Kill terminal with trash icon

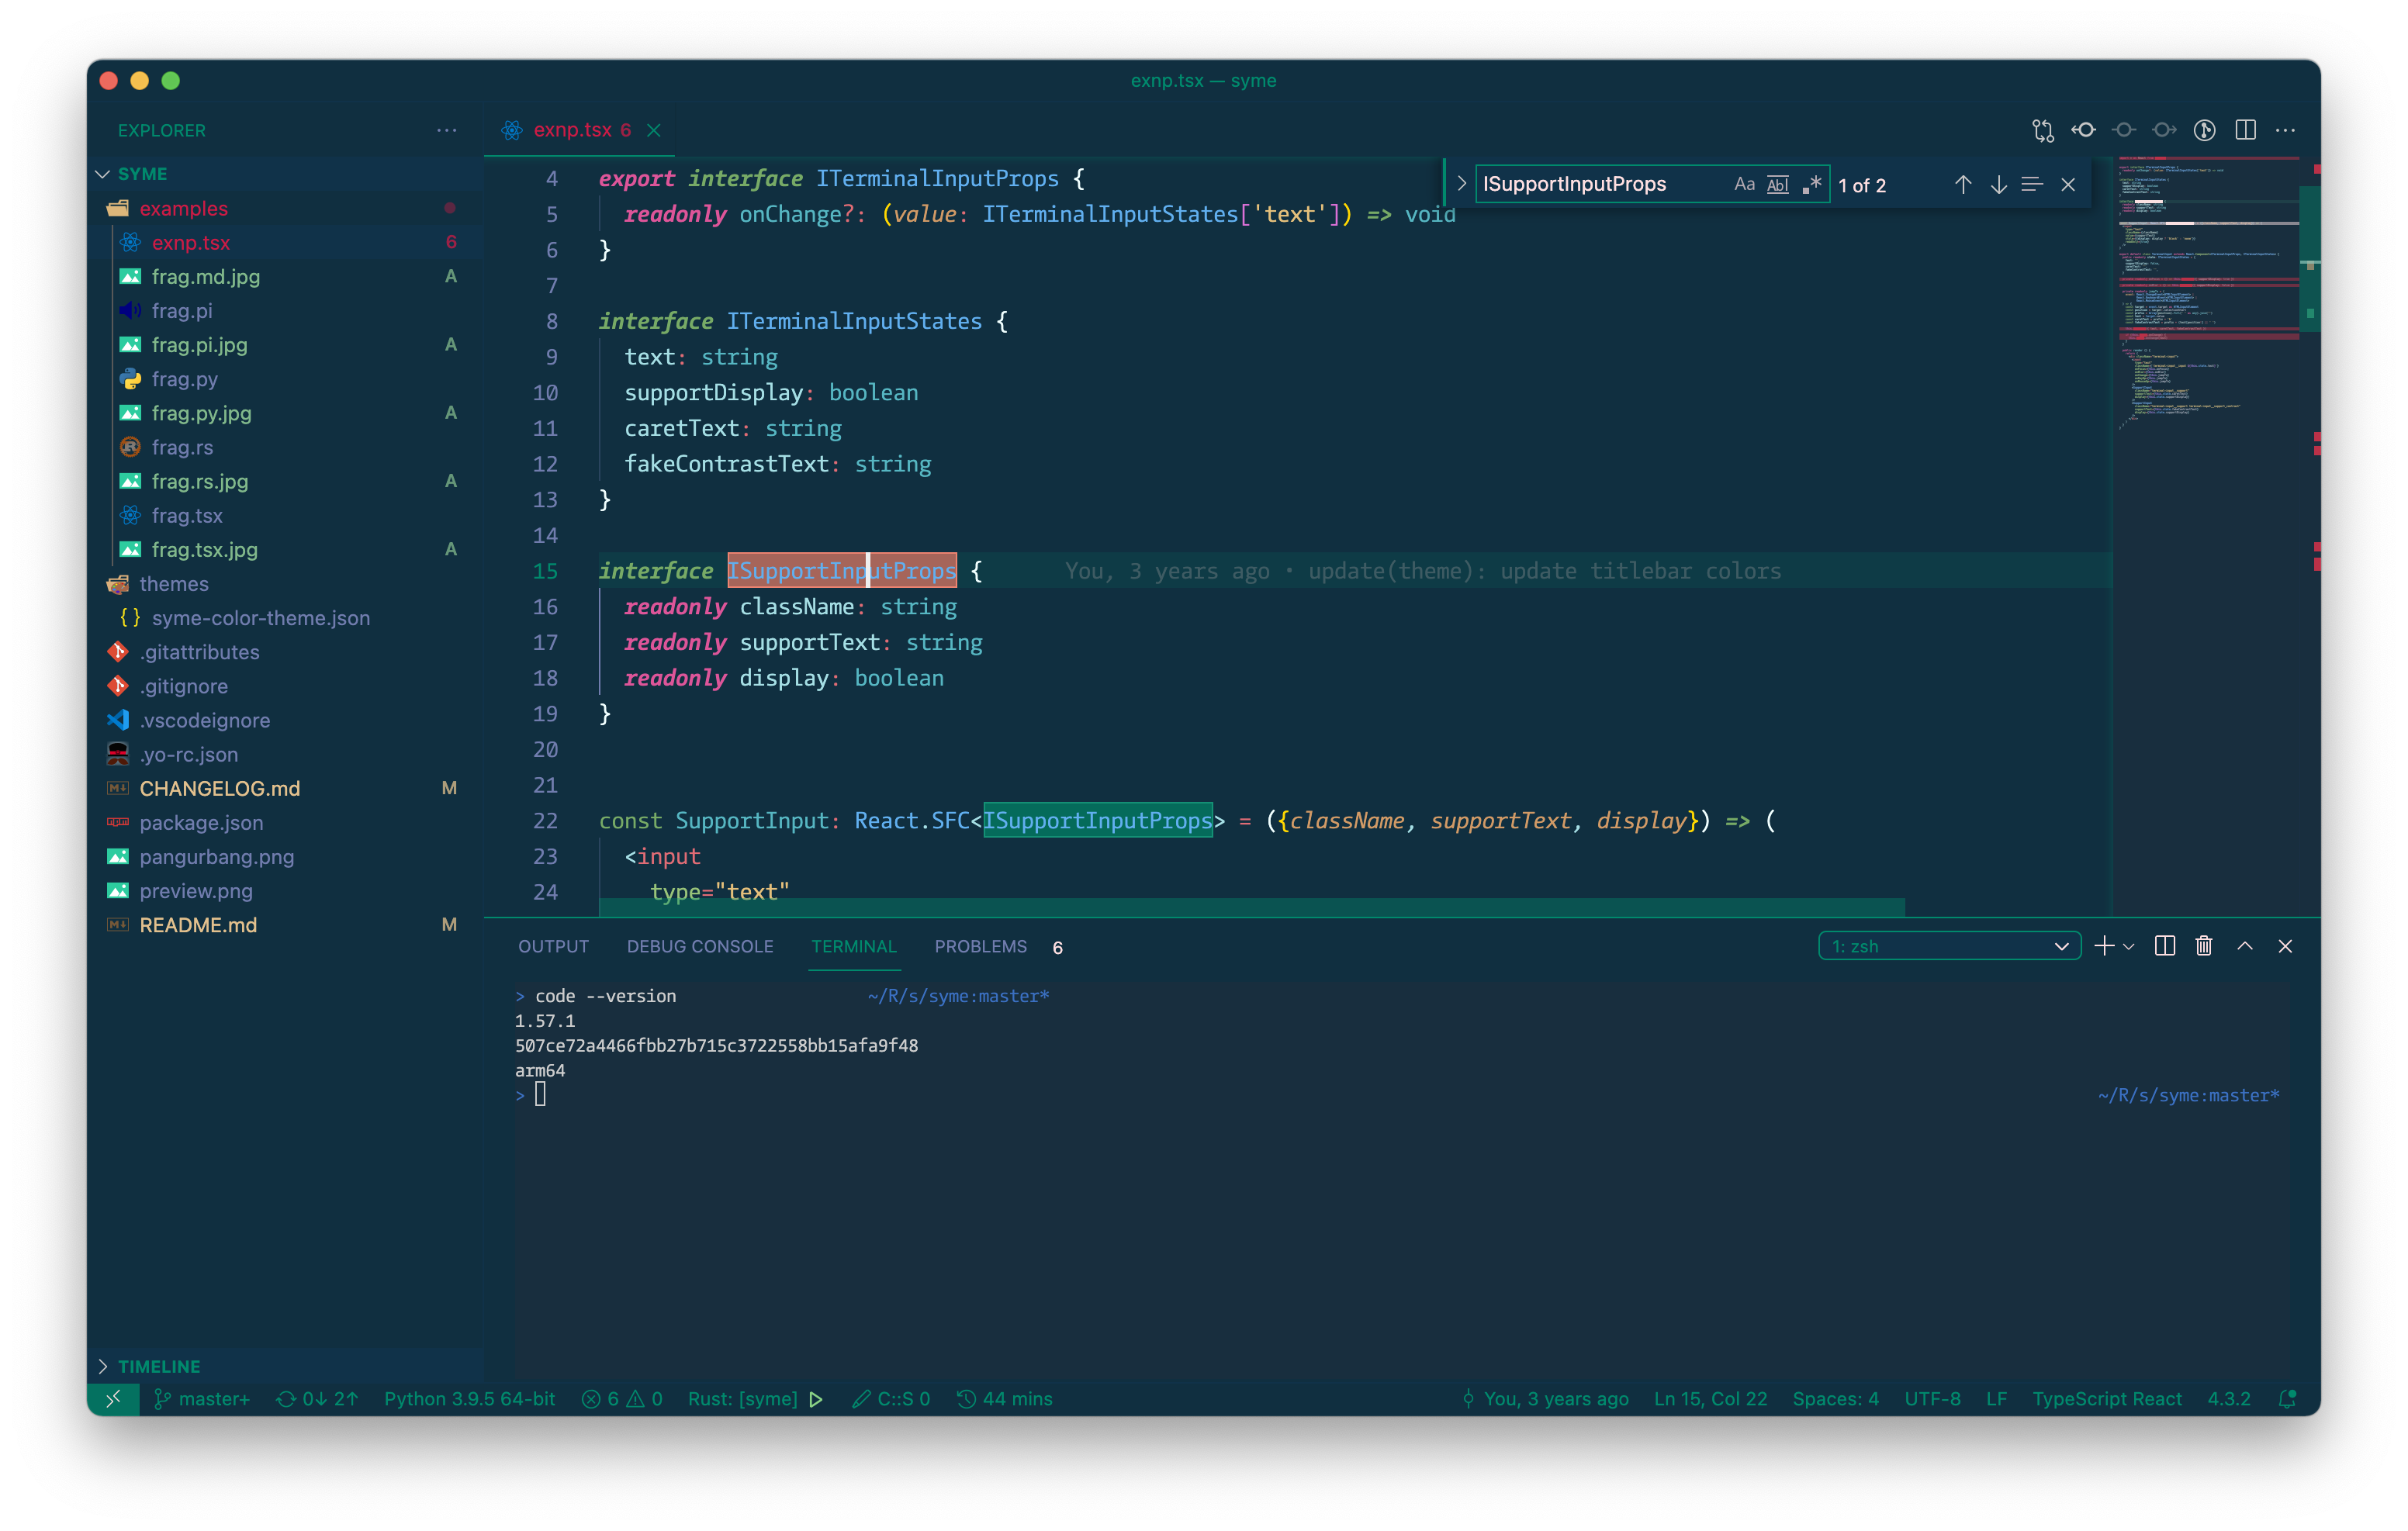[x=2203, y=946]
